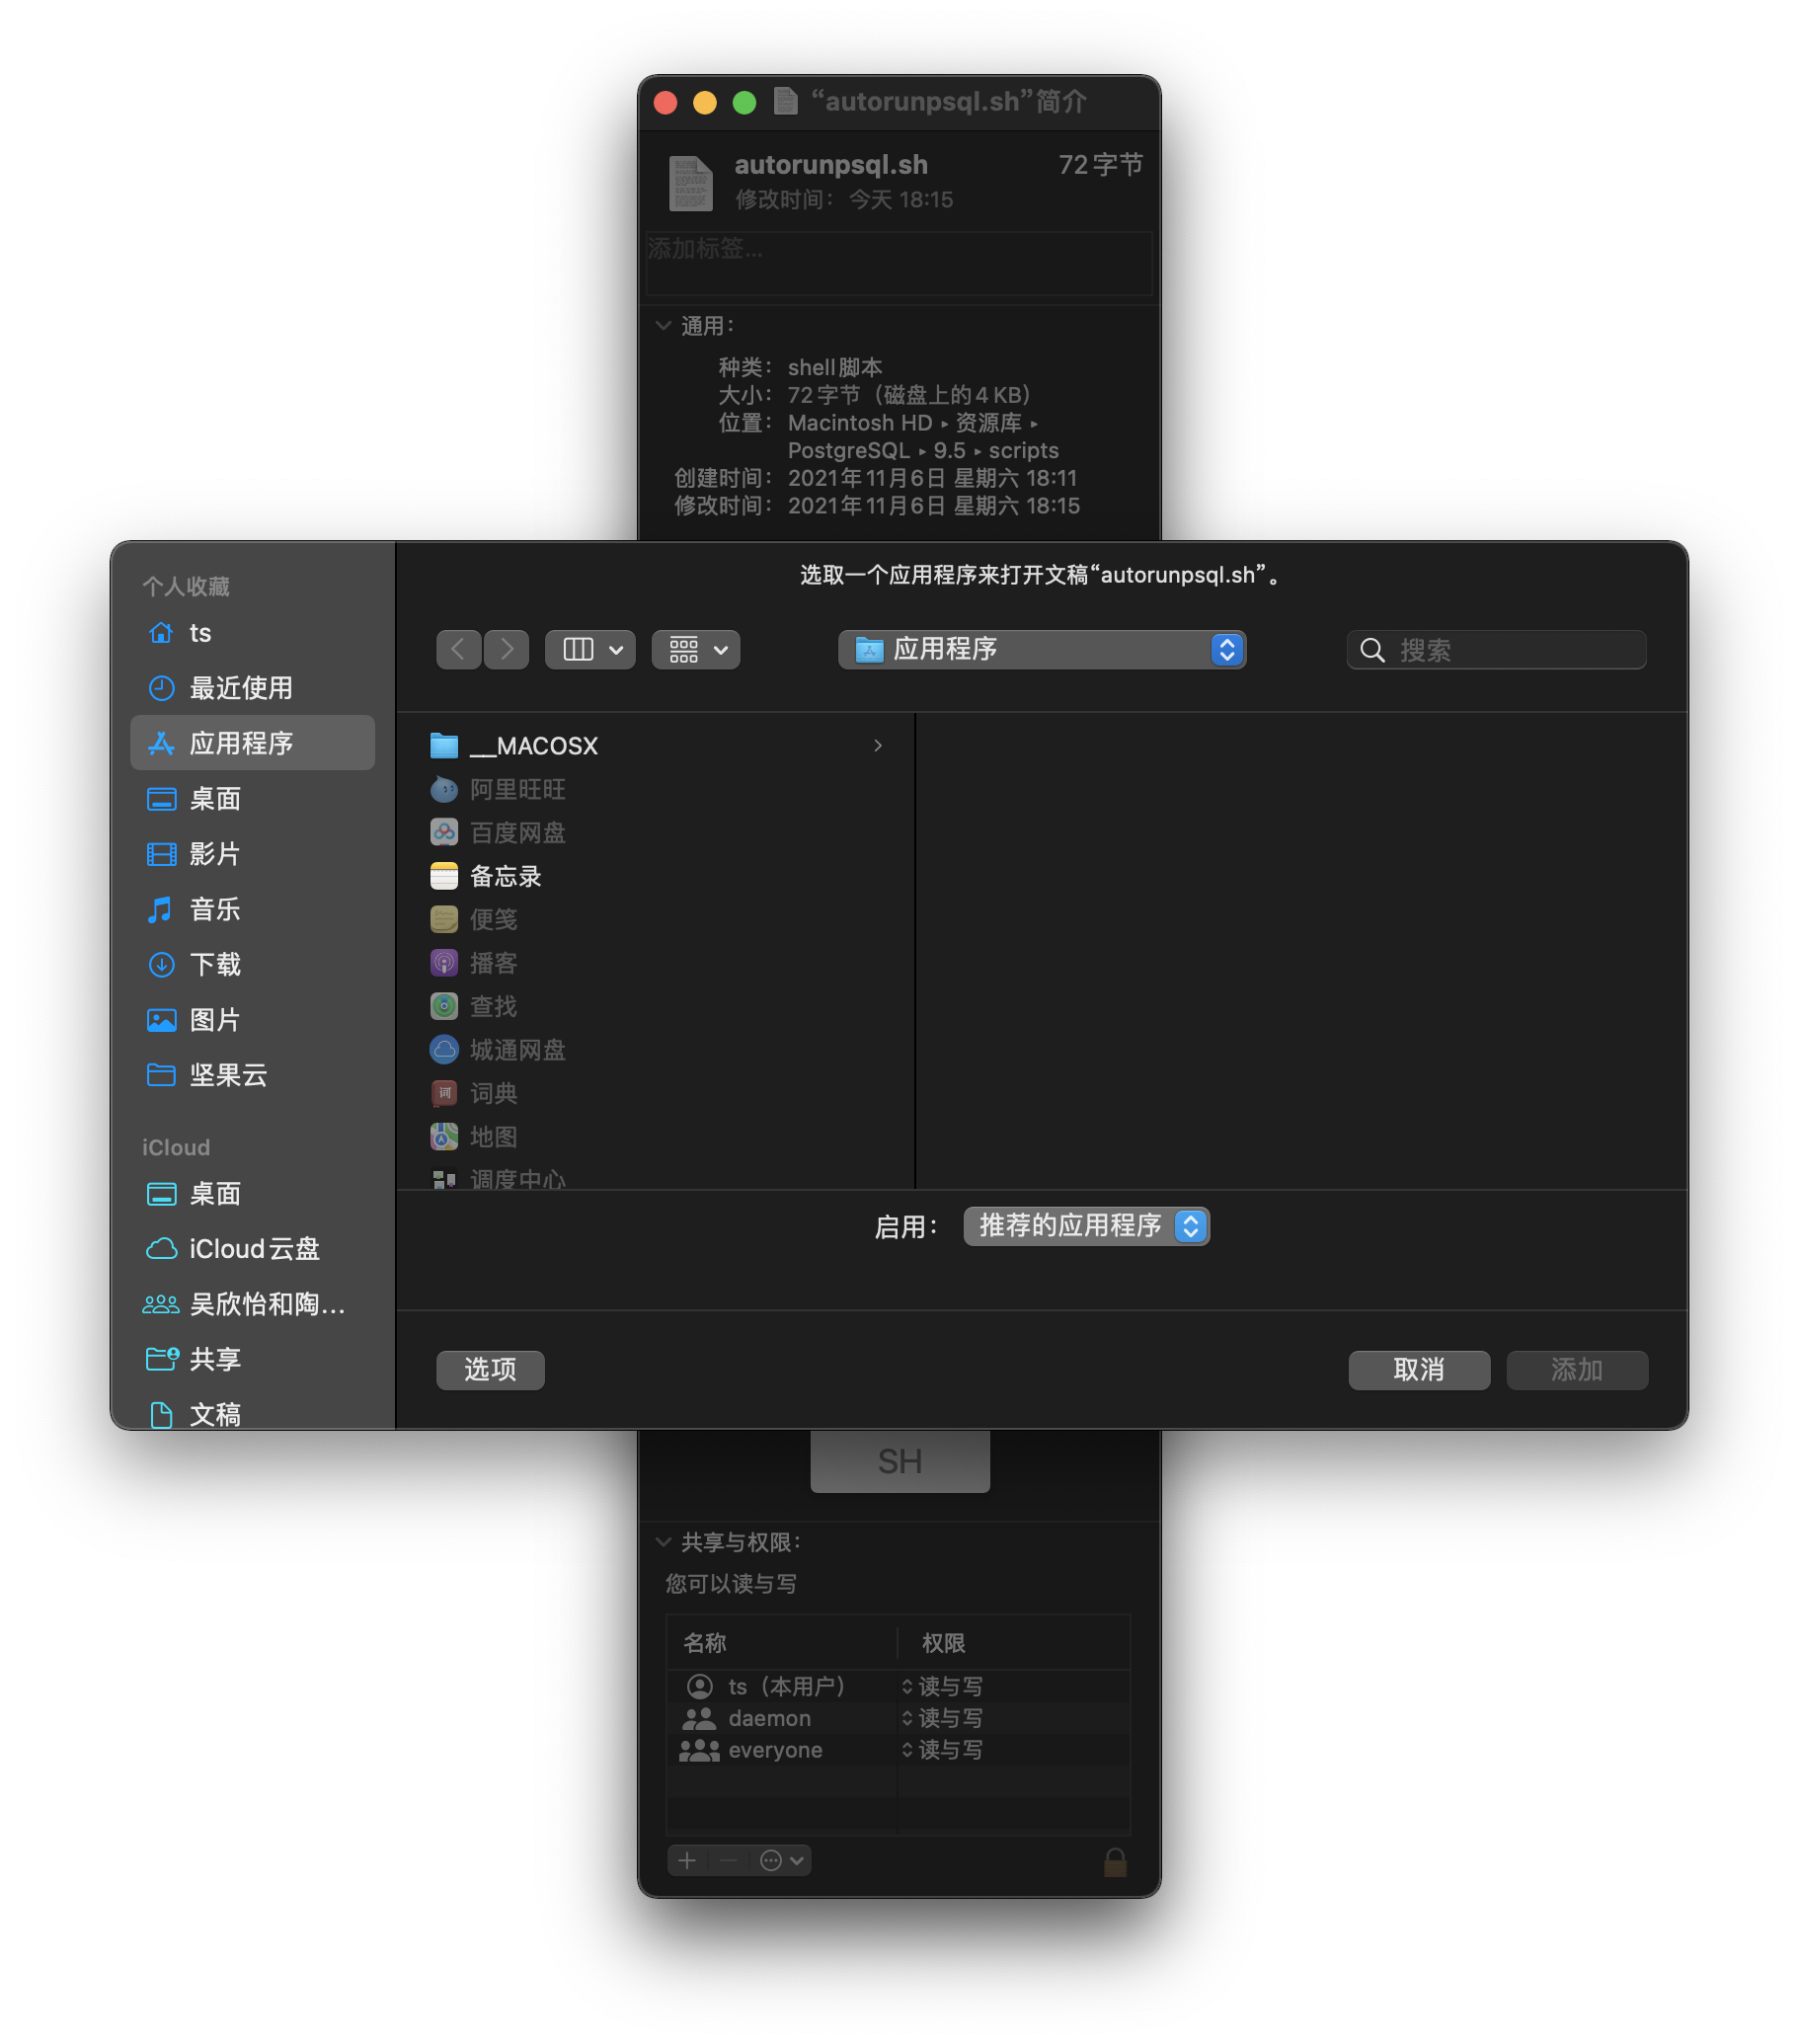Click the 取消 cancel button
Image resolution: width=1799 pixels, height=2044 pixels.
point(1418,1369)
